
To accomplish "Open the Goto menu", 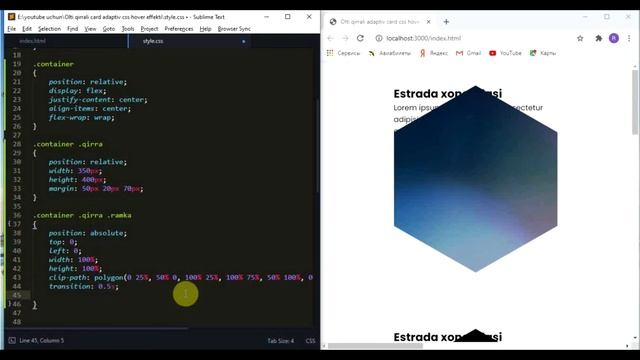I will [x=109, y=29].
